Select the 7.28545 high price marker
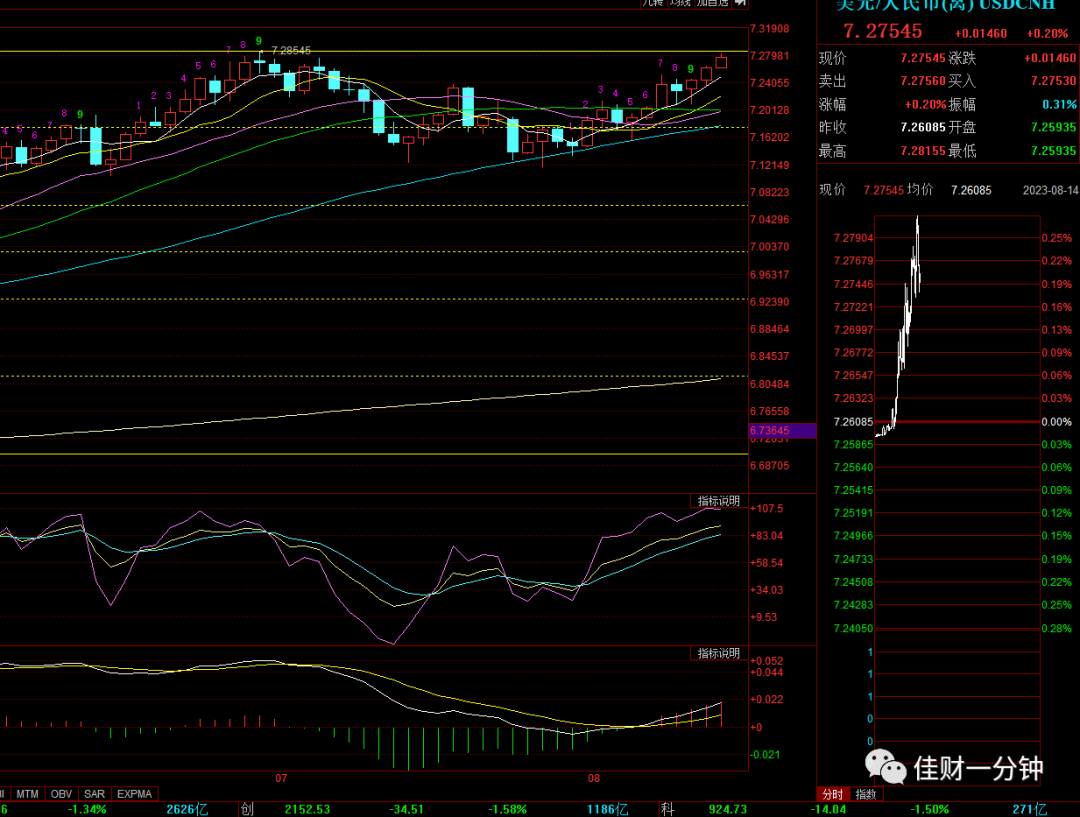The width and height of the screenshot is (1080, 817). pyautogui.click(x=291, y=50)
